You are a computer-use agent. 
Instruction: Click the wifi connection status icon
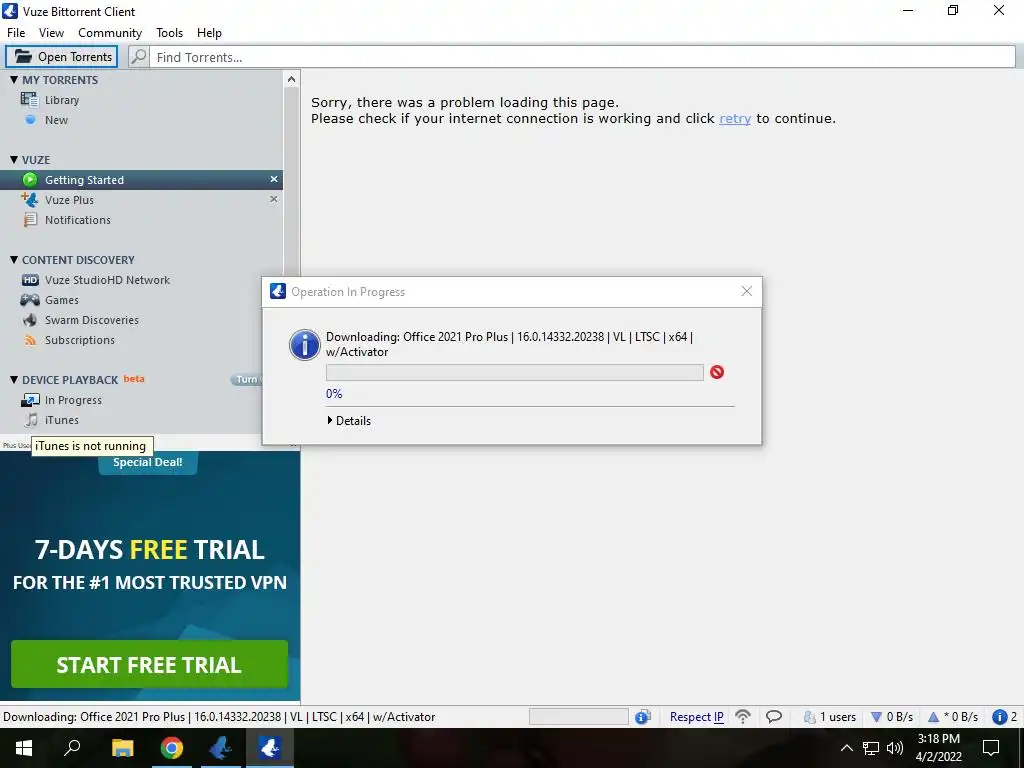(743, 716)
